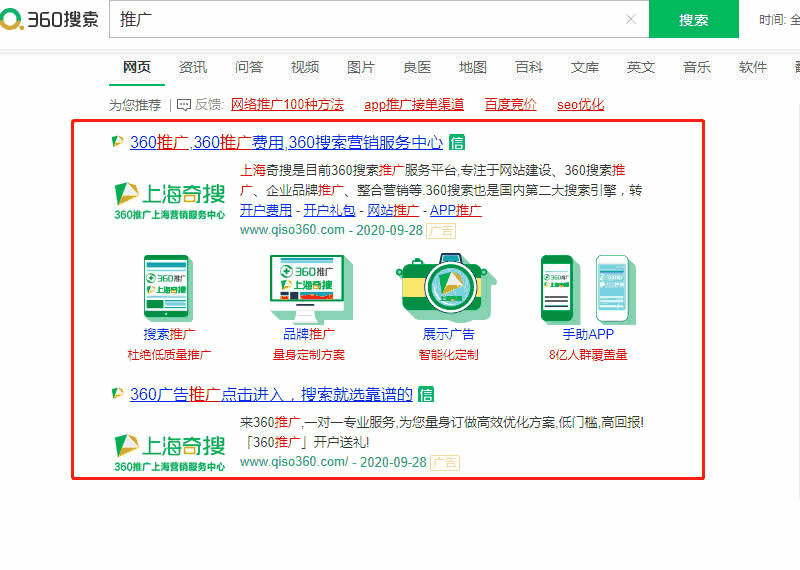
Task: Click the 杜绝低质量推广 caption
Action: (169, 355)
